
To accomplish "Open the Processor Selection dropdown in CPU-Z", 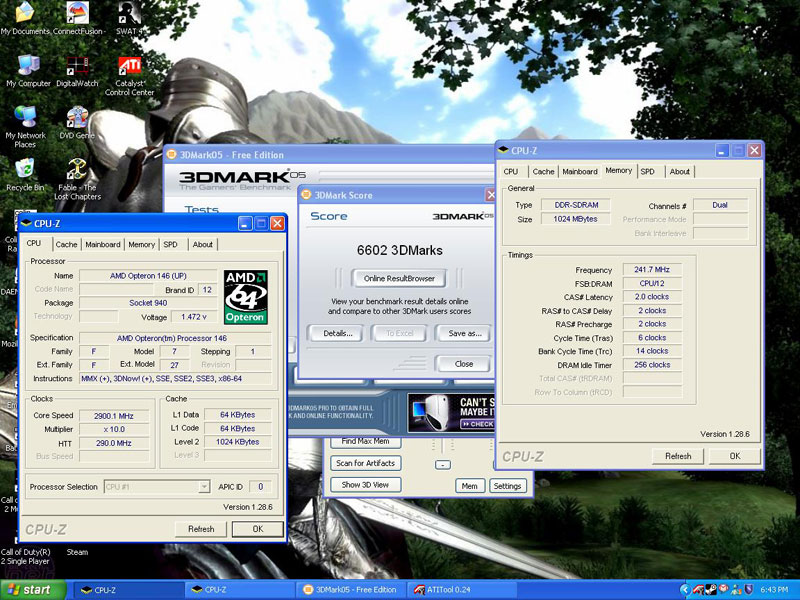I will tap(157, 487).
